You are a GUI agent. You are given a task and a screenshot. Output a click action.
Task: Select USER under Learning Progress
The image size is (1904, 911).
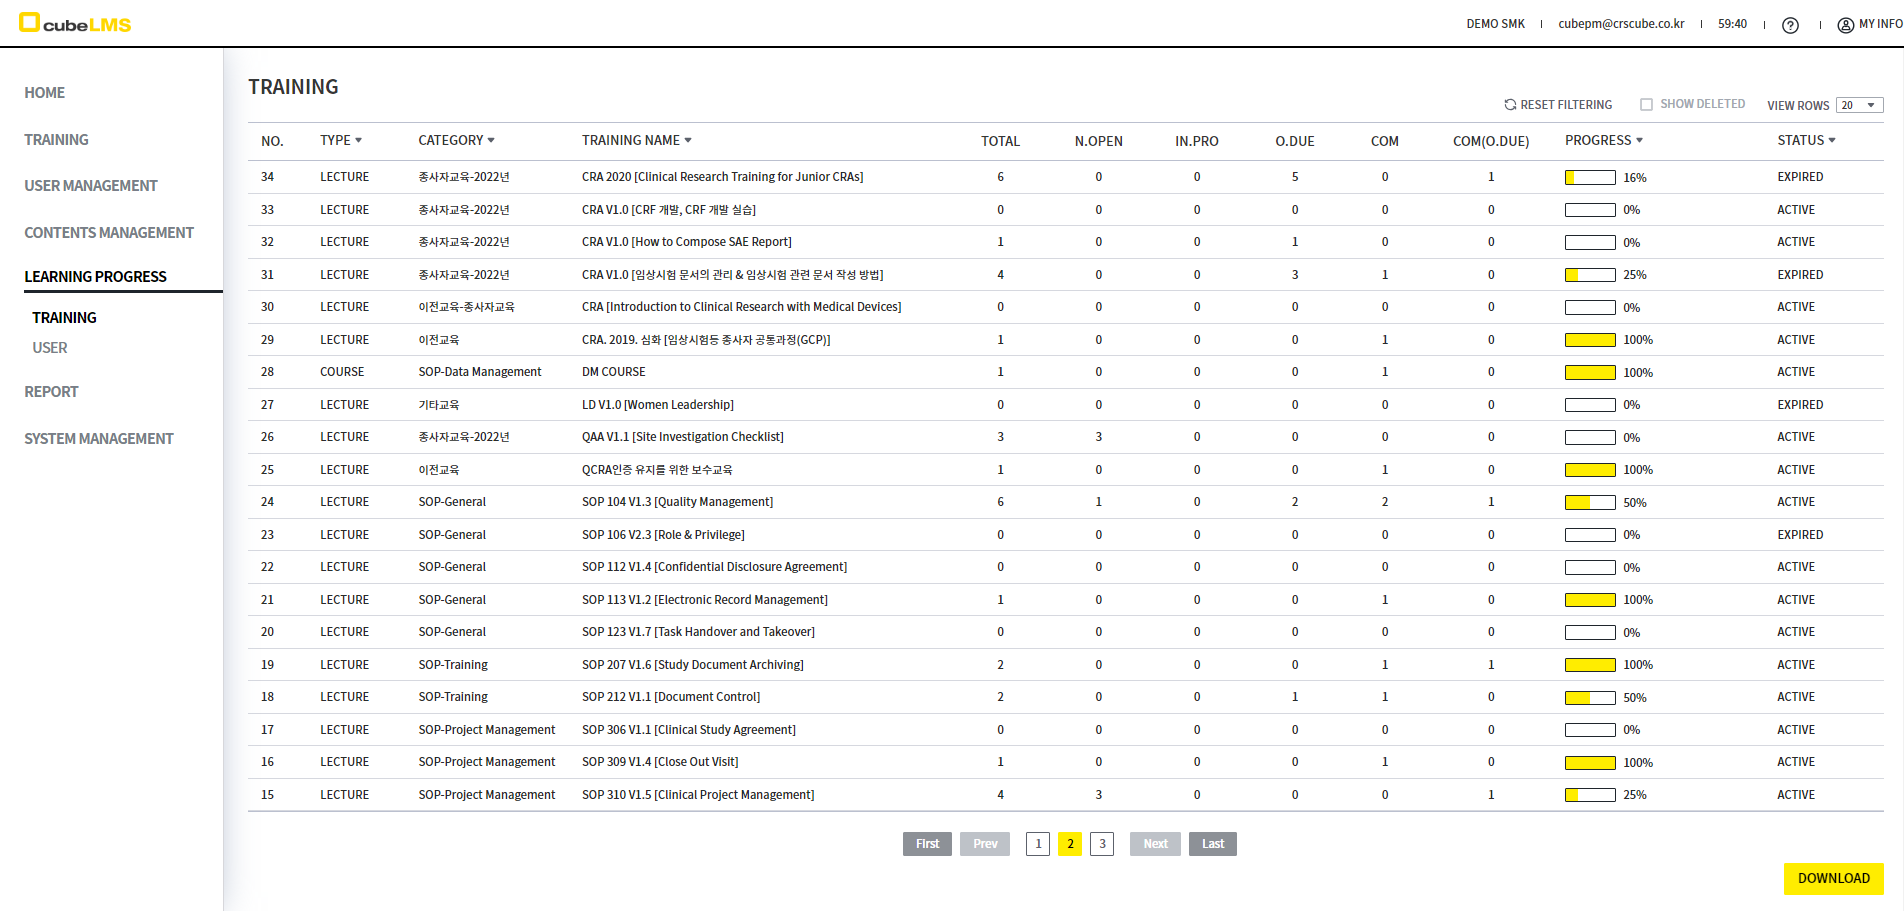click(x=50, y=348)
